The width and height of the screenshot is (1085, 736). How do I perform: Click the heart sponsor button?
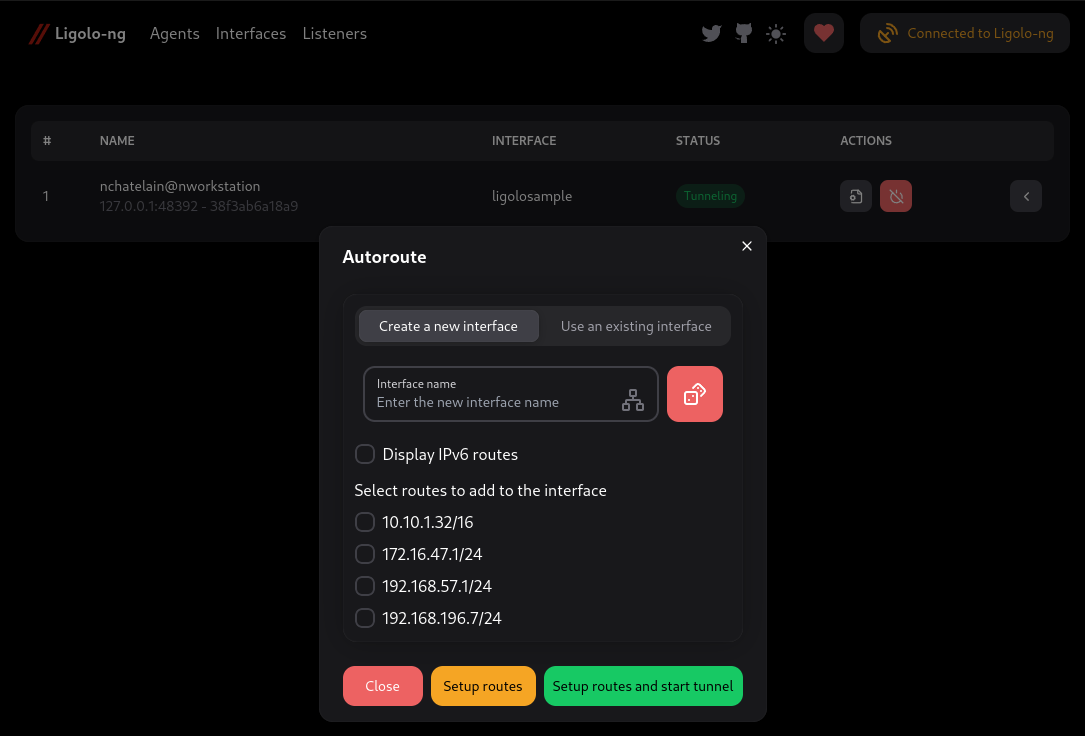pyautogui.click(x=823, y=33)
